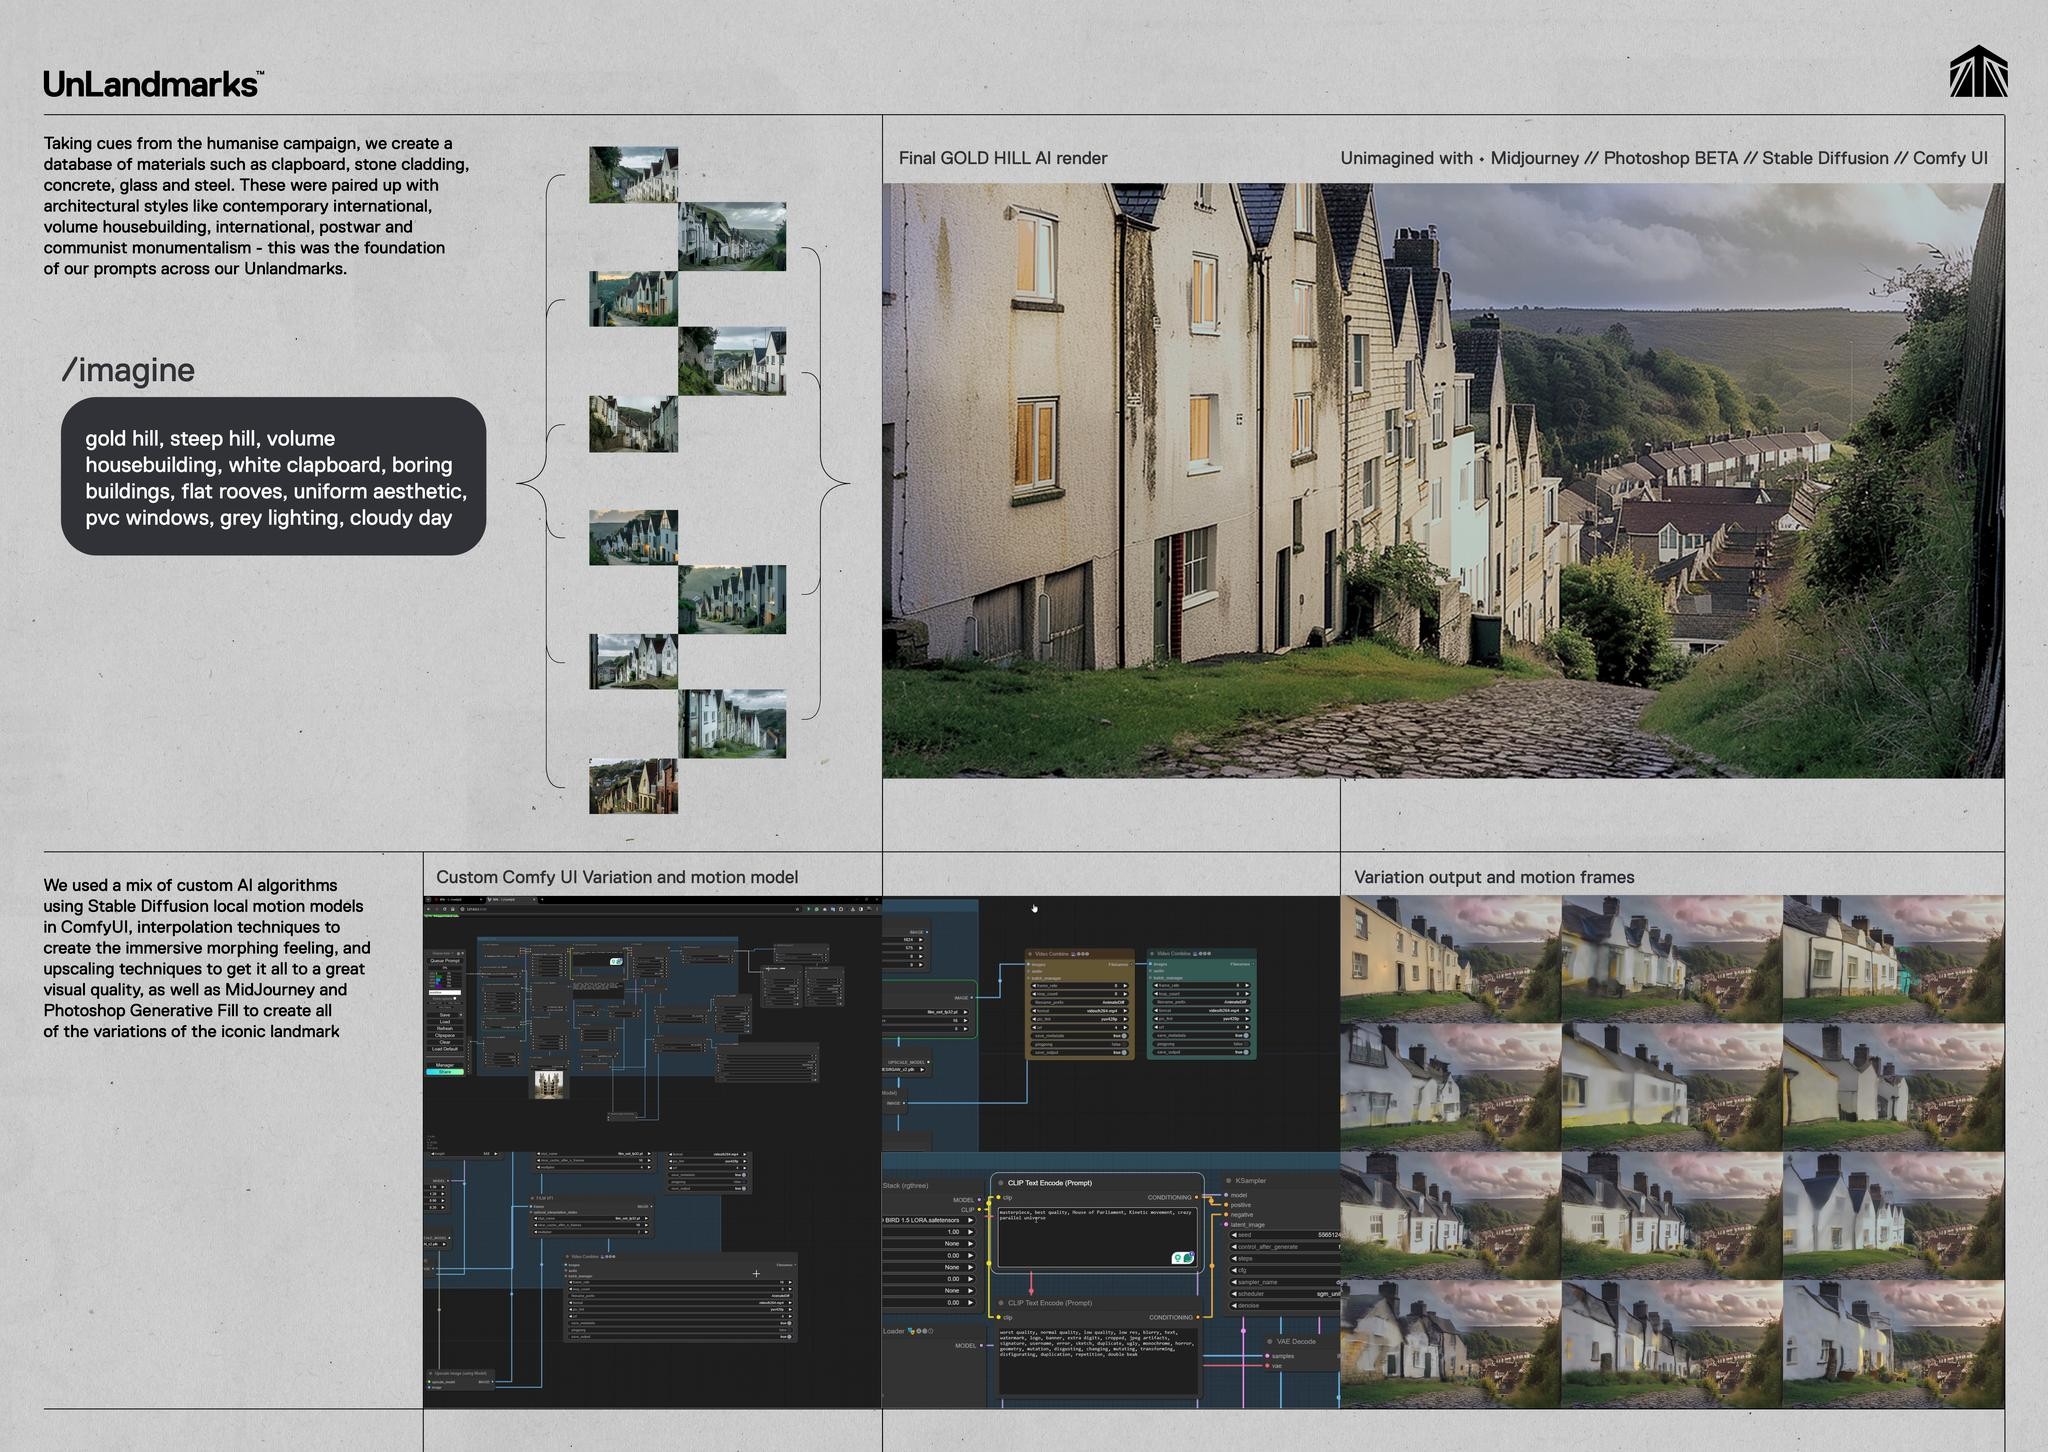This screenshot has width=2048, height=1452.
Task: Increase the 1.00 LoRA strength value
Action: [970, 1232]
